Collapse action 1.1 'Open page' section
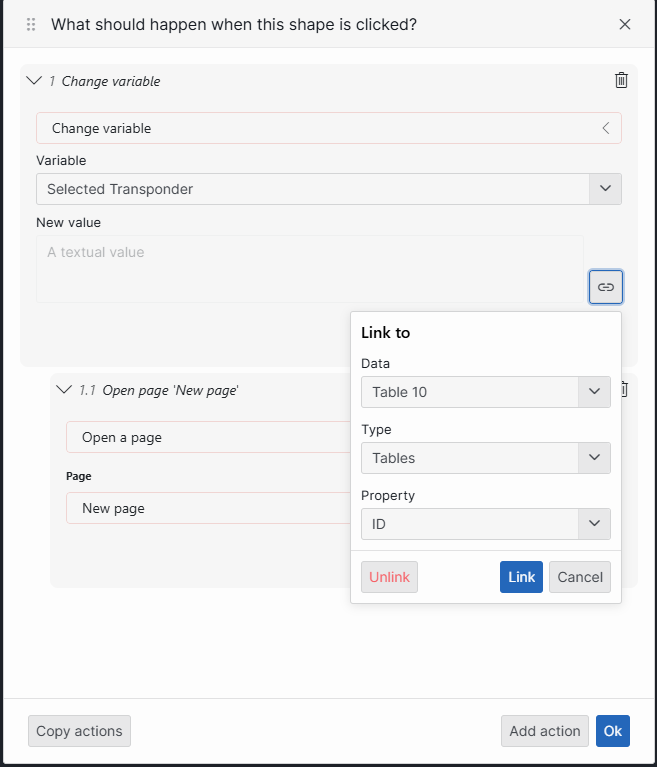 pos(65,390)
